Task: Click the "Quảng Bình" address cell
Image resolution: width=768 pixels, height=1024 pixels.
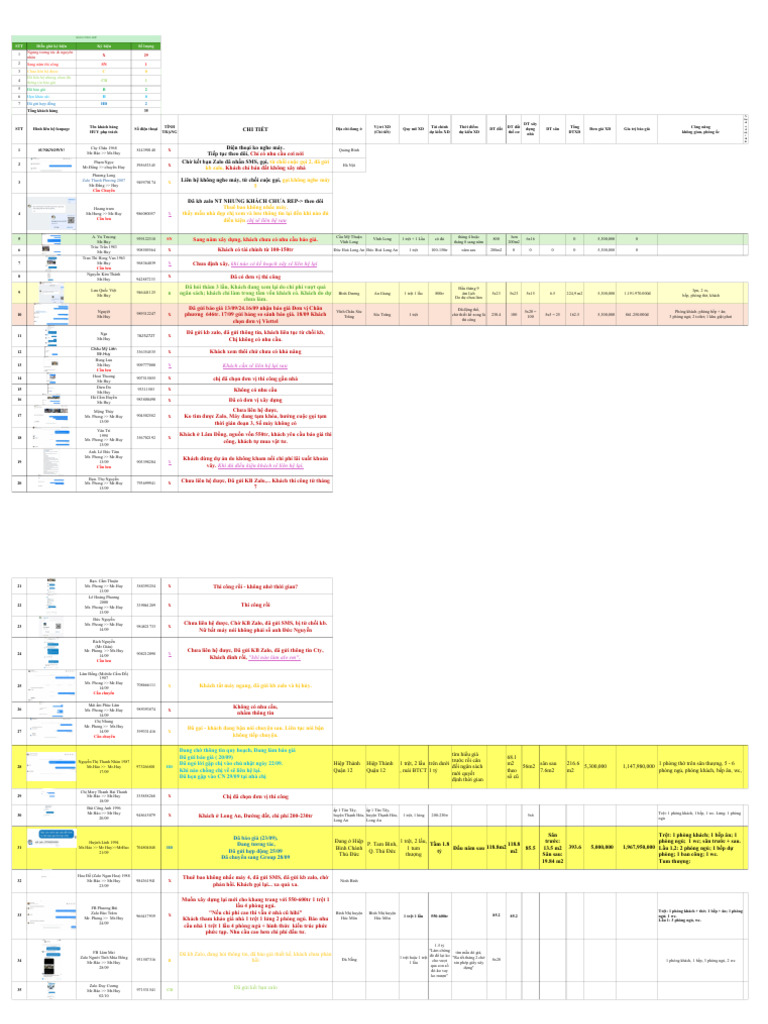Action: [x=349, y=150]
